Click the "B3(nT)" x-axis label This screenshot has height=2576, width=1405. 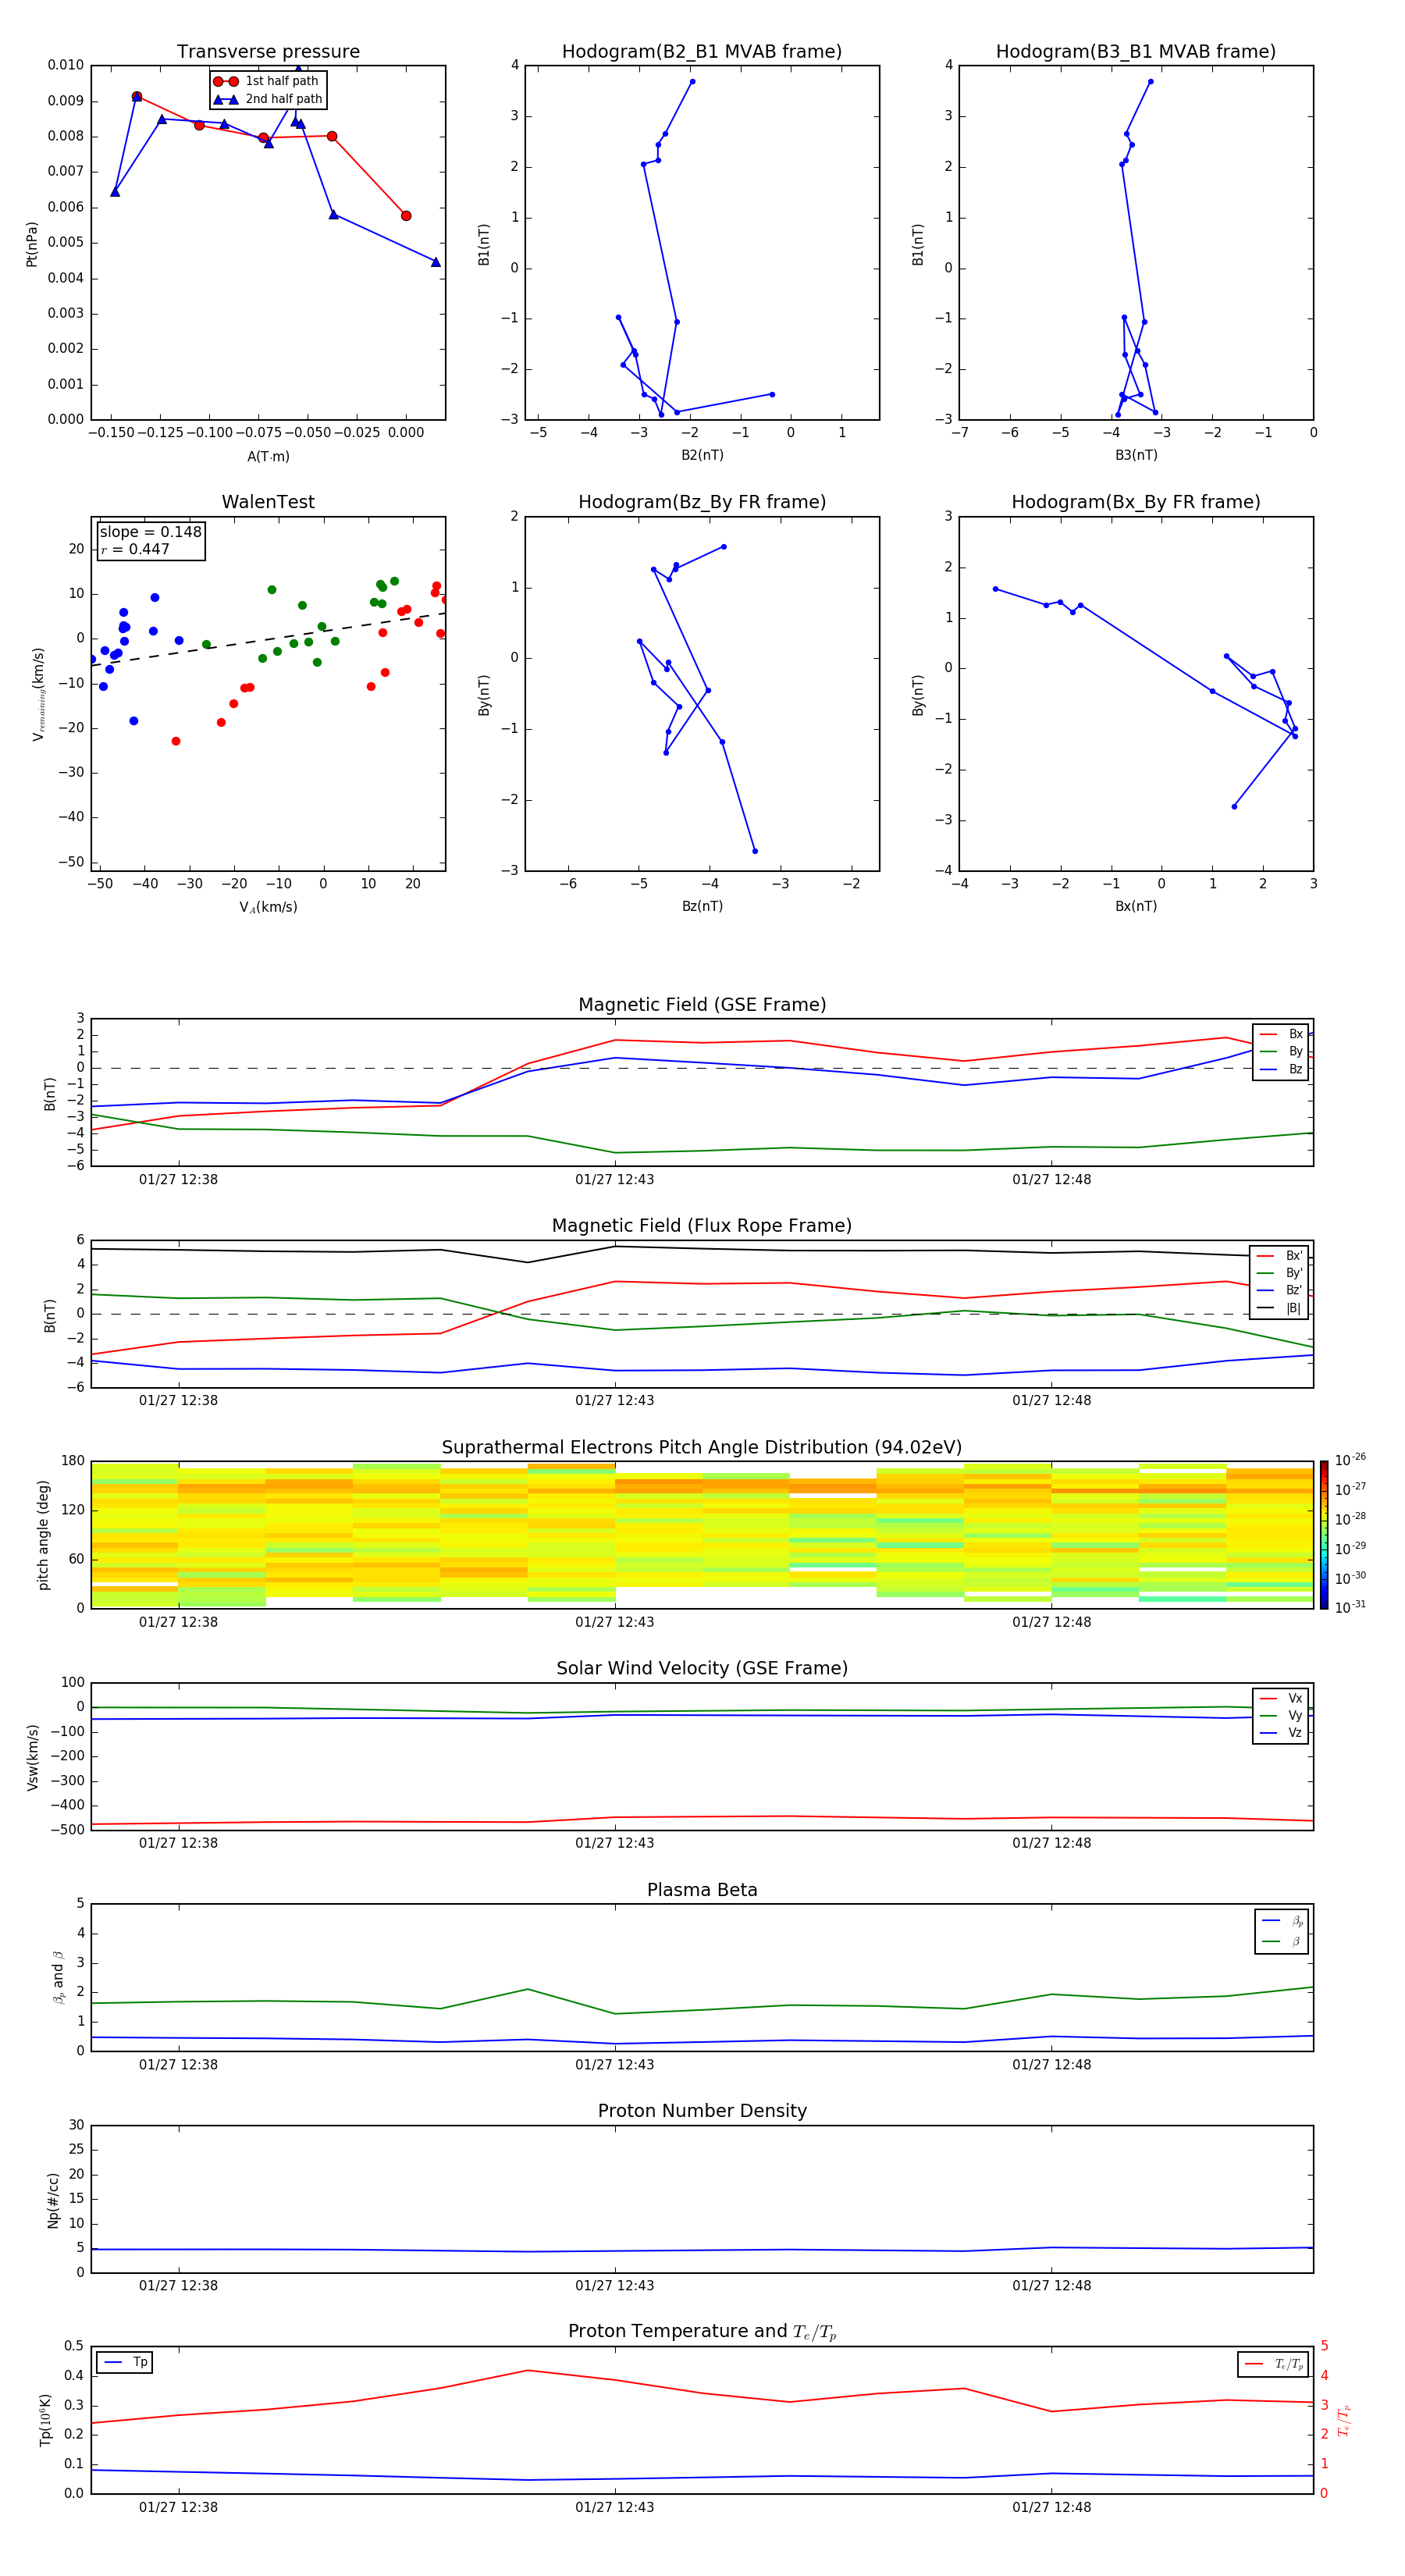[1136, 455]
